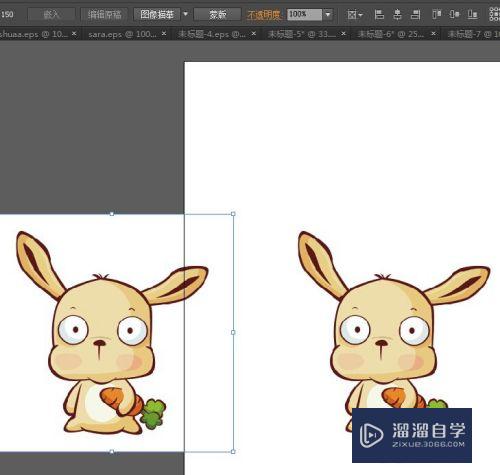500x475 pixels.
Task: Align selection to horizontal right
Action: pos(415,15)
